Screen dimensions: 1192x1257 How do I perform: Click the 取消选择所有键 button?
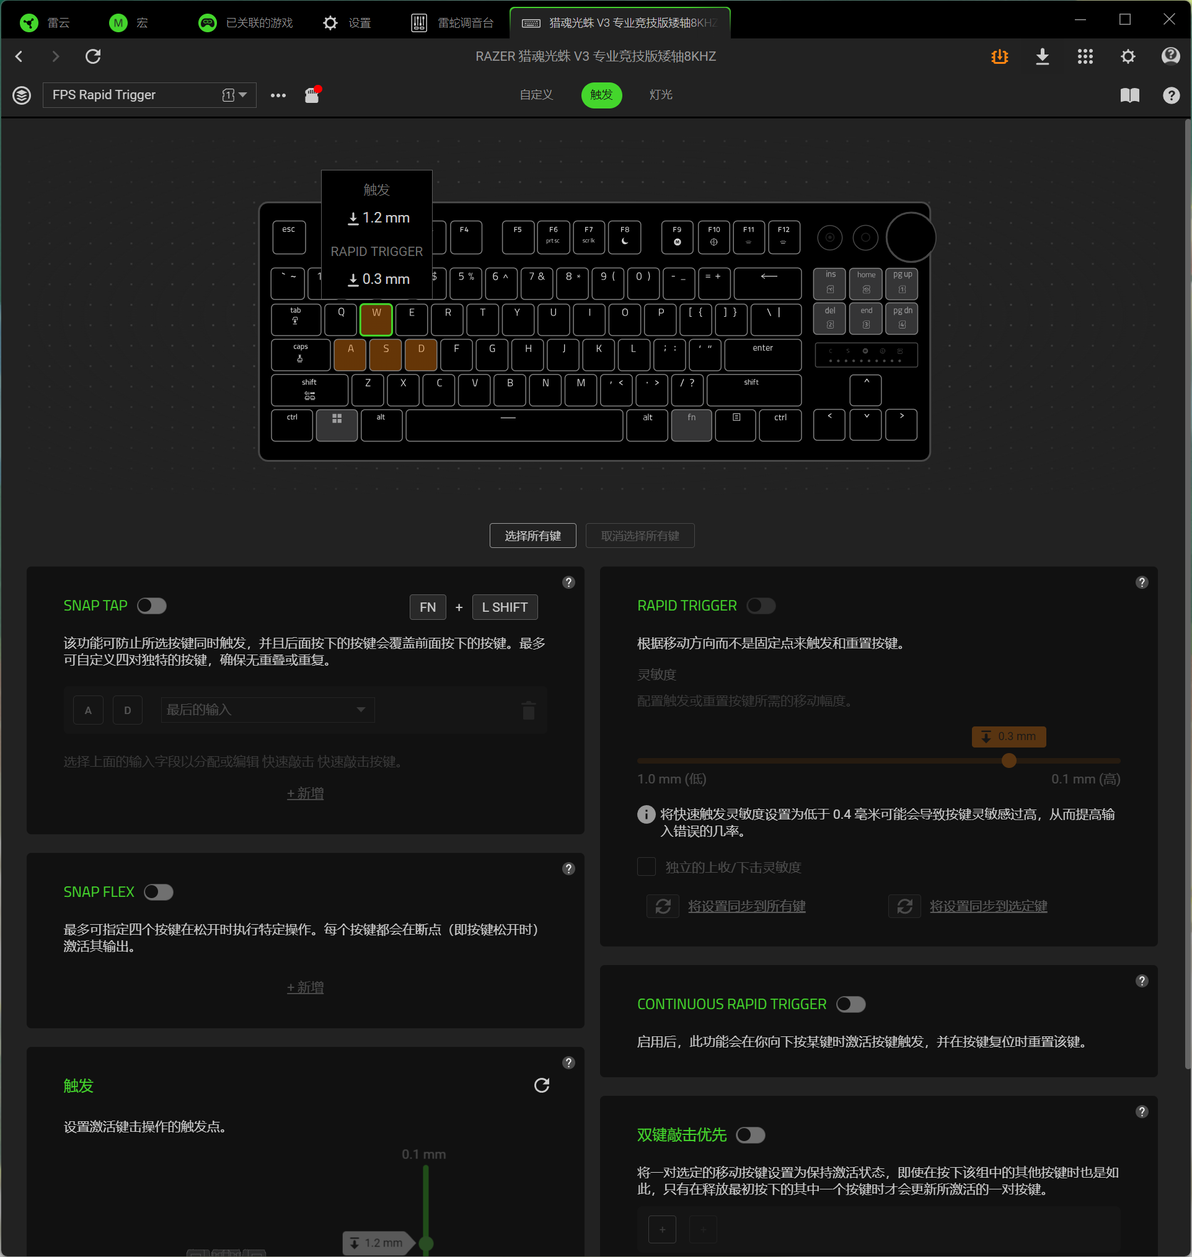pyautogui.click(x=640, y=536)
